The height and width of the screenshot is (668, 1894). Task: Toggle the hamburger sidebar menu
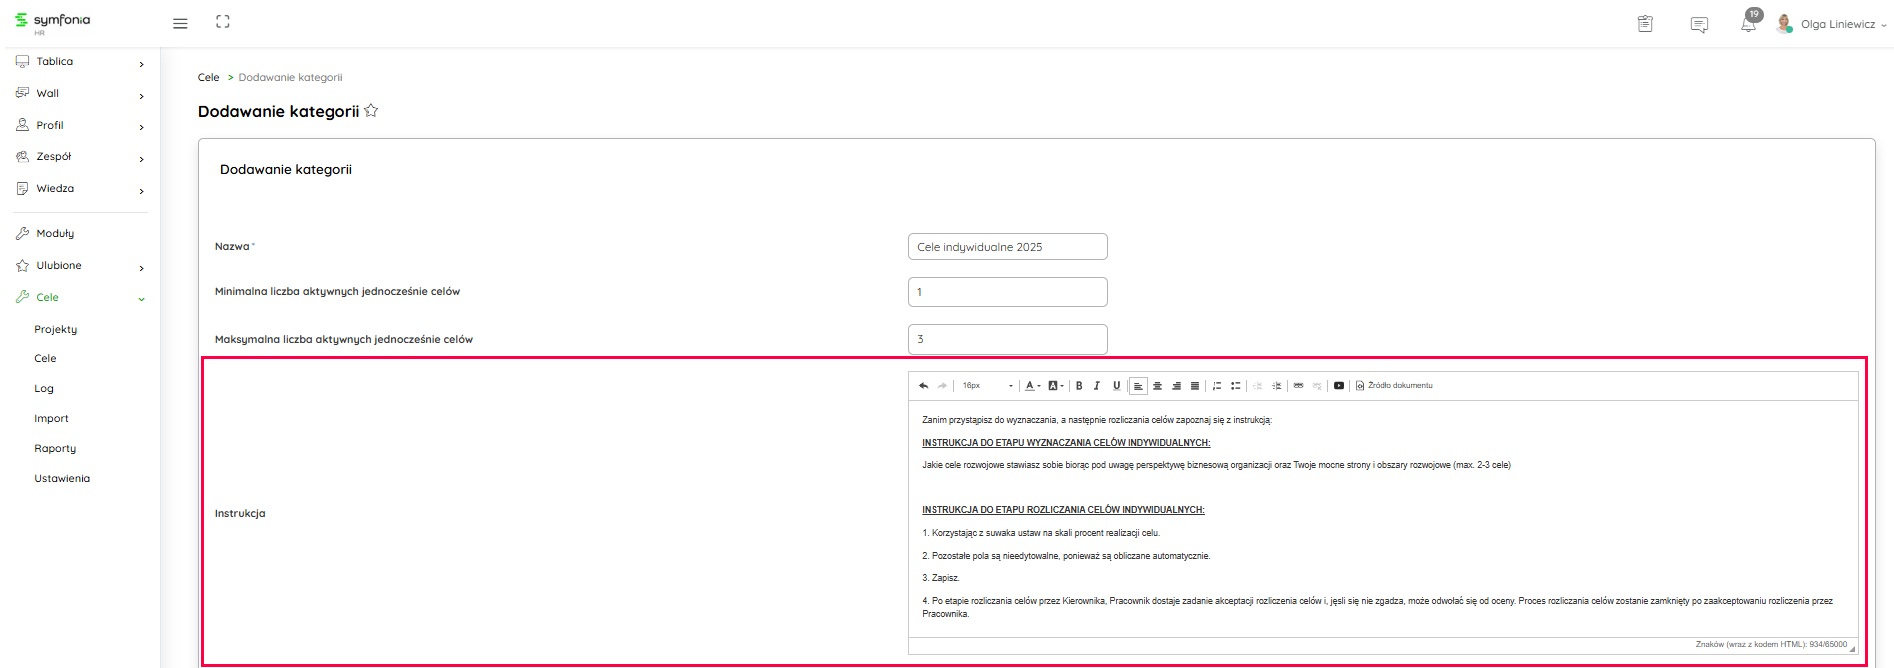[180, 23]
